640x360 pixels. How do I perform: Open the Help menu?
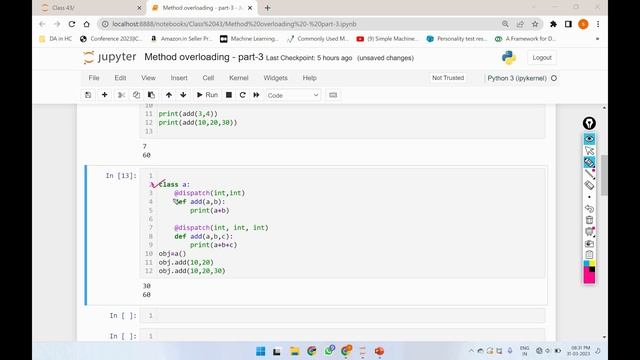coord(309,78)
